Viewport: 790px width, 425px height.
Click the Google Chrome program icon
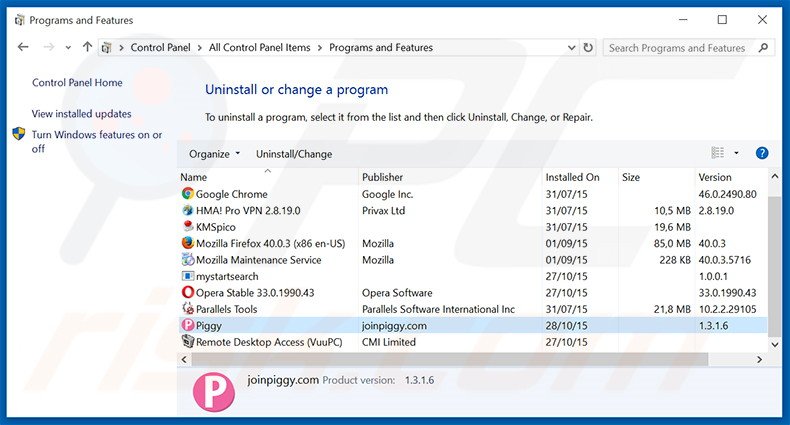click(x=188, y=194)
